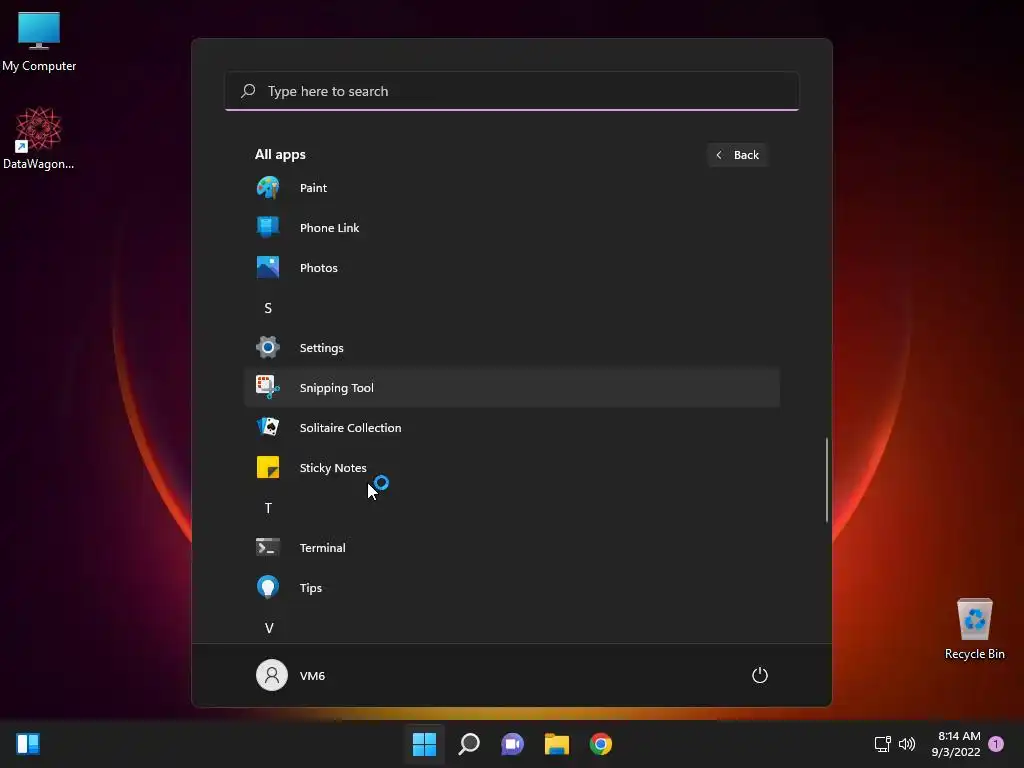Click the 'Solitaire Collection' label text
This screenshot has width=1024, height=768.
[x=351, y=428]
